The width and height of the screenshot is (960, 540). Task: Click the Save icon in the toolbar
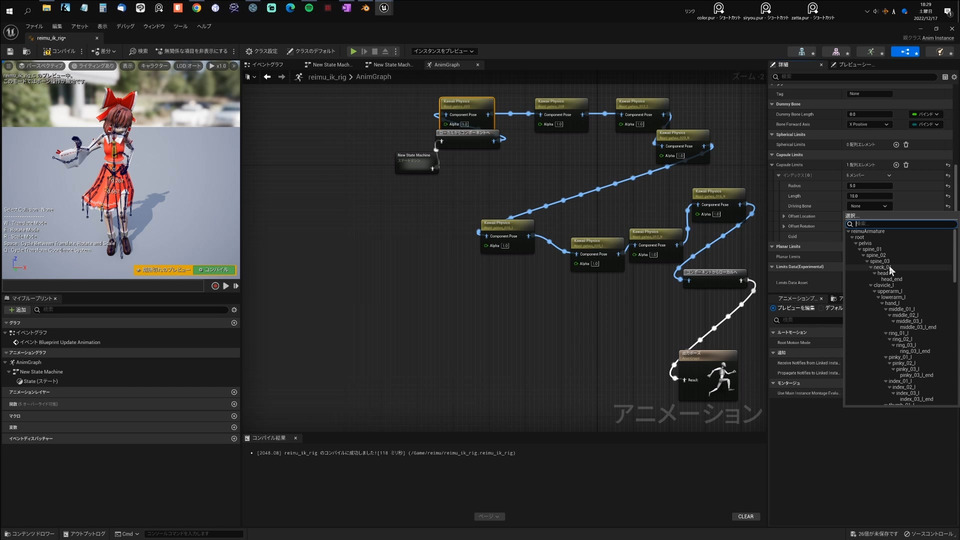(10, 51)
